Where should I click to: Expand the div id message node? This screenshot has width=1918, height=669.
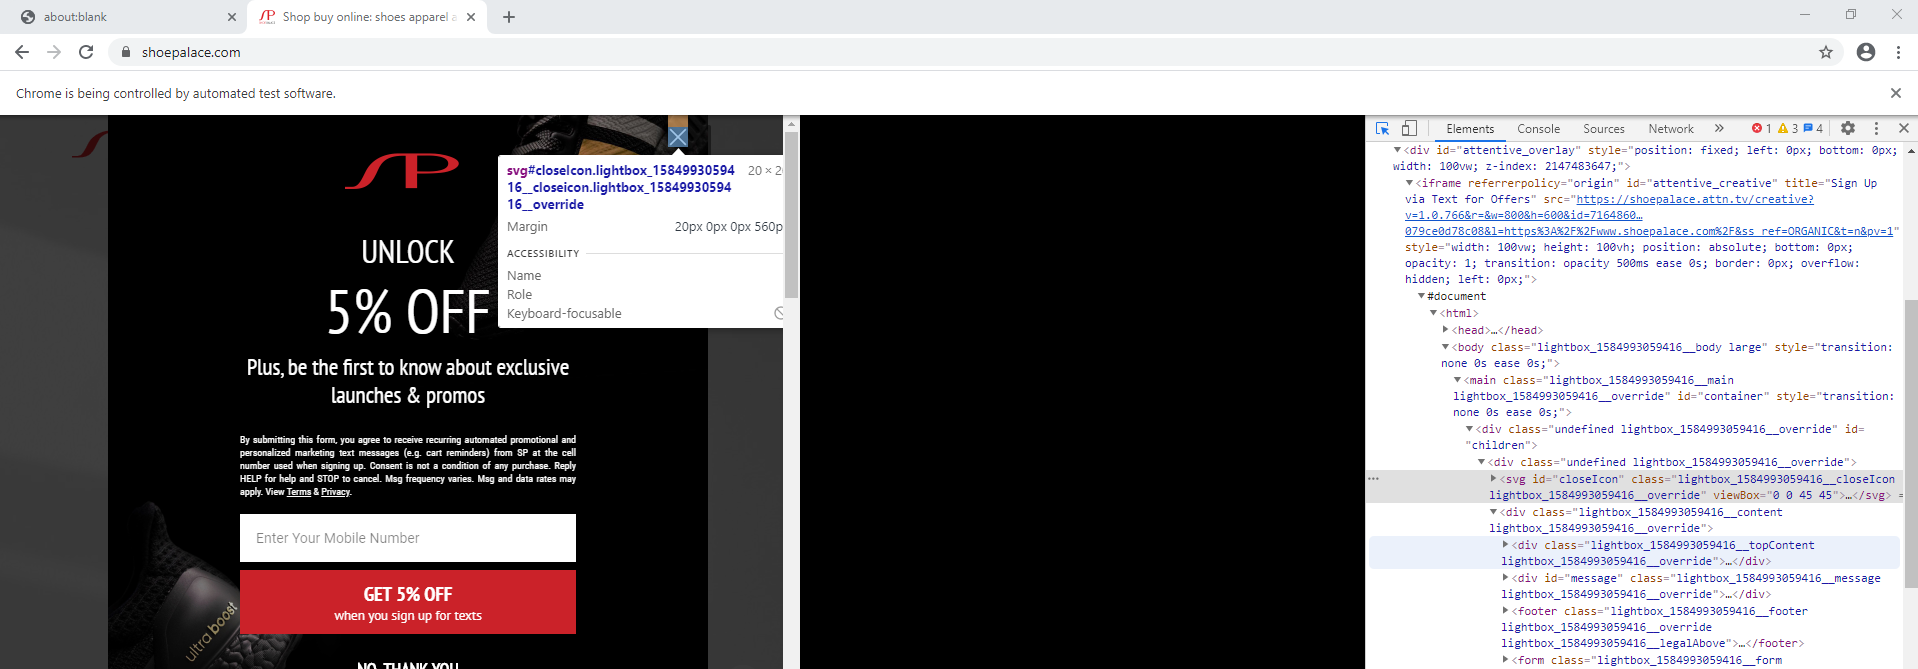tap(1505, 578)
